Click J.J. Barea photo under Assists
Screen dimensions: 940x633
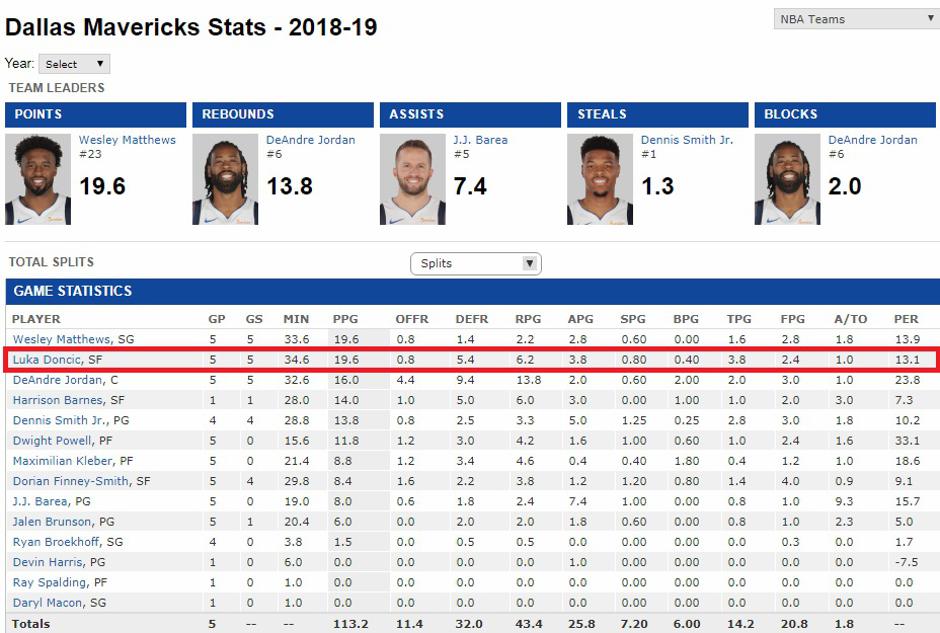click(x=413, y=179)
